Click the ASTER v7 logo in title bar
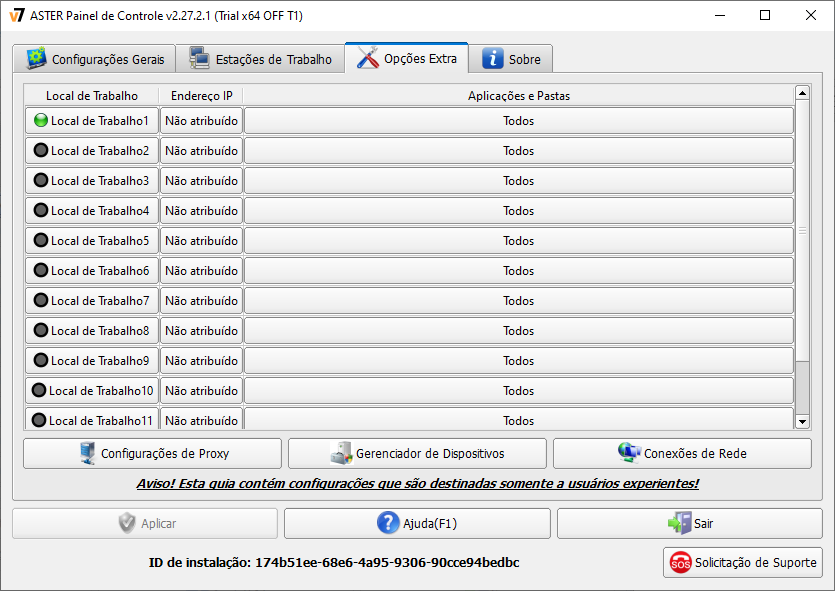This screenshot has width=835, height=591. coord(17,15)
